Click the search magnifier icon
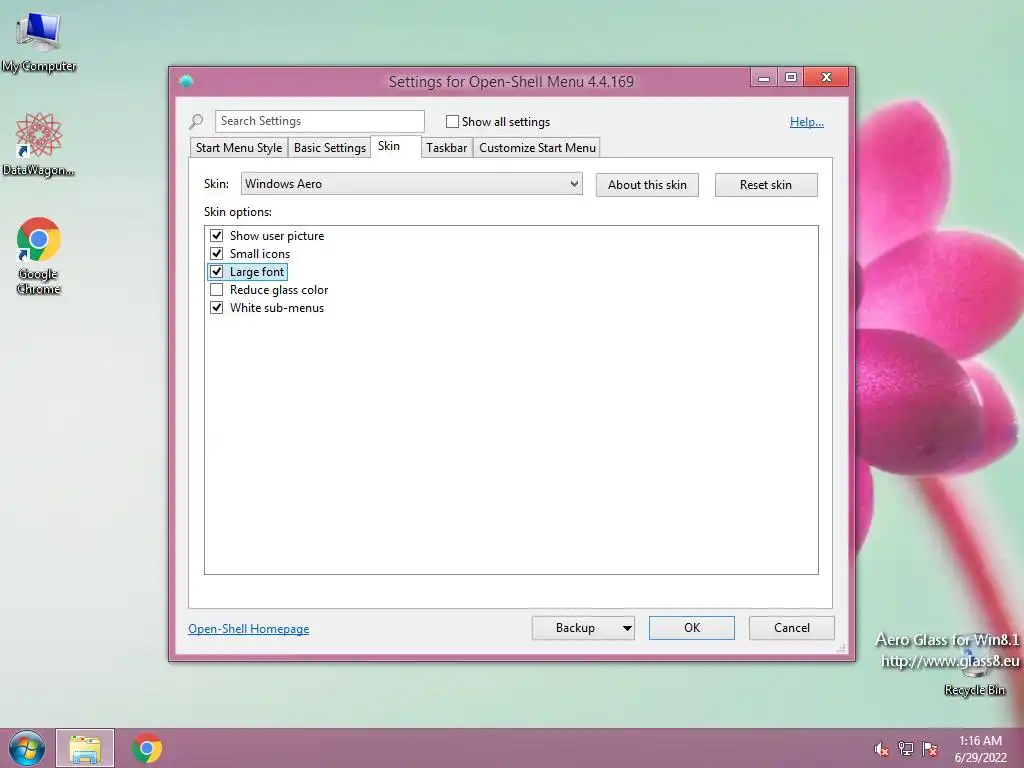The height and width of the screenshot is (768, 1024). coord(196,121)
